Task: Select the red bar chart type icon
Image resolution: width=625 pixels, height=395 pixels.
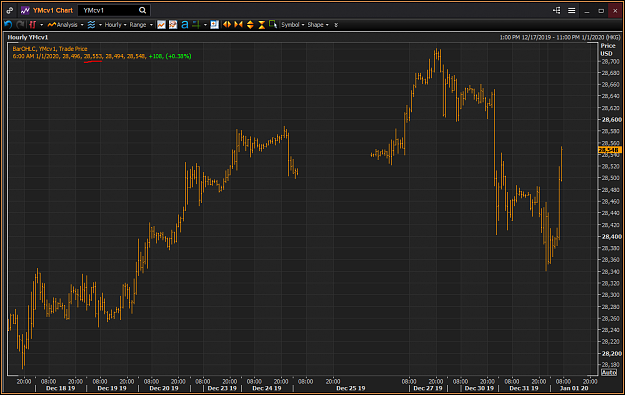Action: point(33,25)
